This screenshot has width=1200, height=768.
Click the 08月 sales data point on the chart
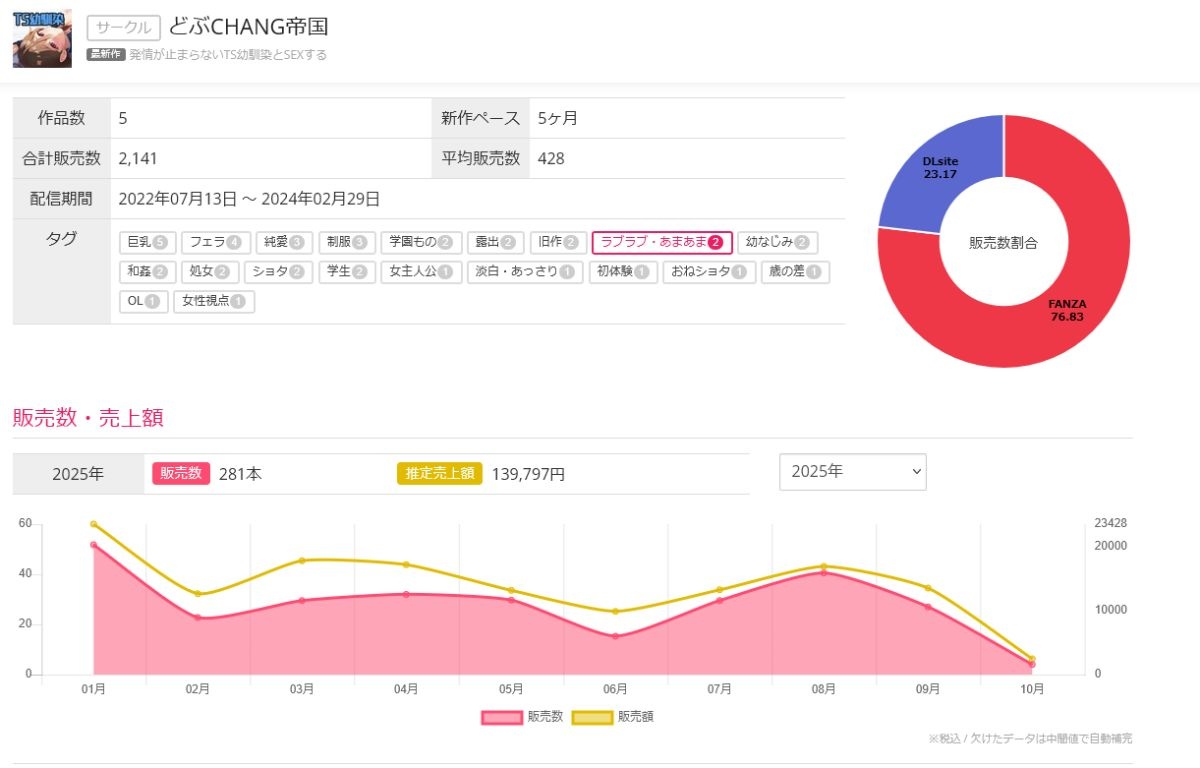tap(823, 572)
